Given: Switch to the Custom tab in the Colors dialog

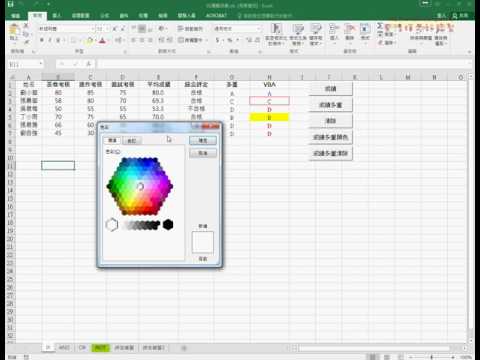Looking at the screenshot, I should pyautogui.click(x=132, y=141).
